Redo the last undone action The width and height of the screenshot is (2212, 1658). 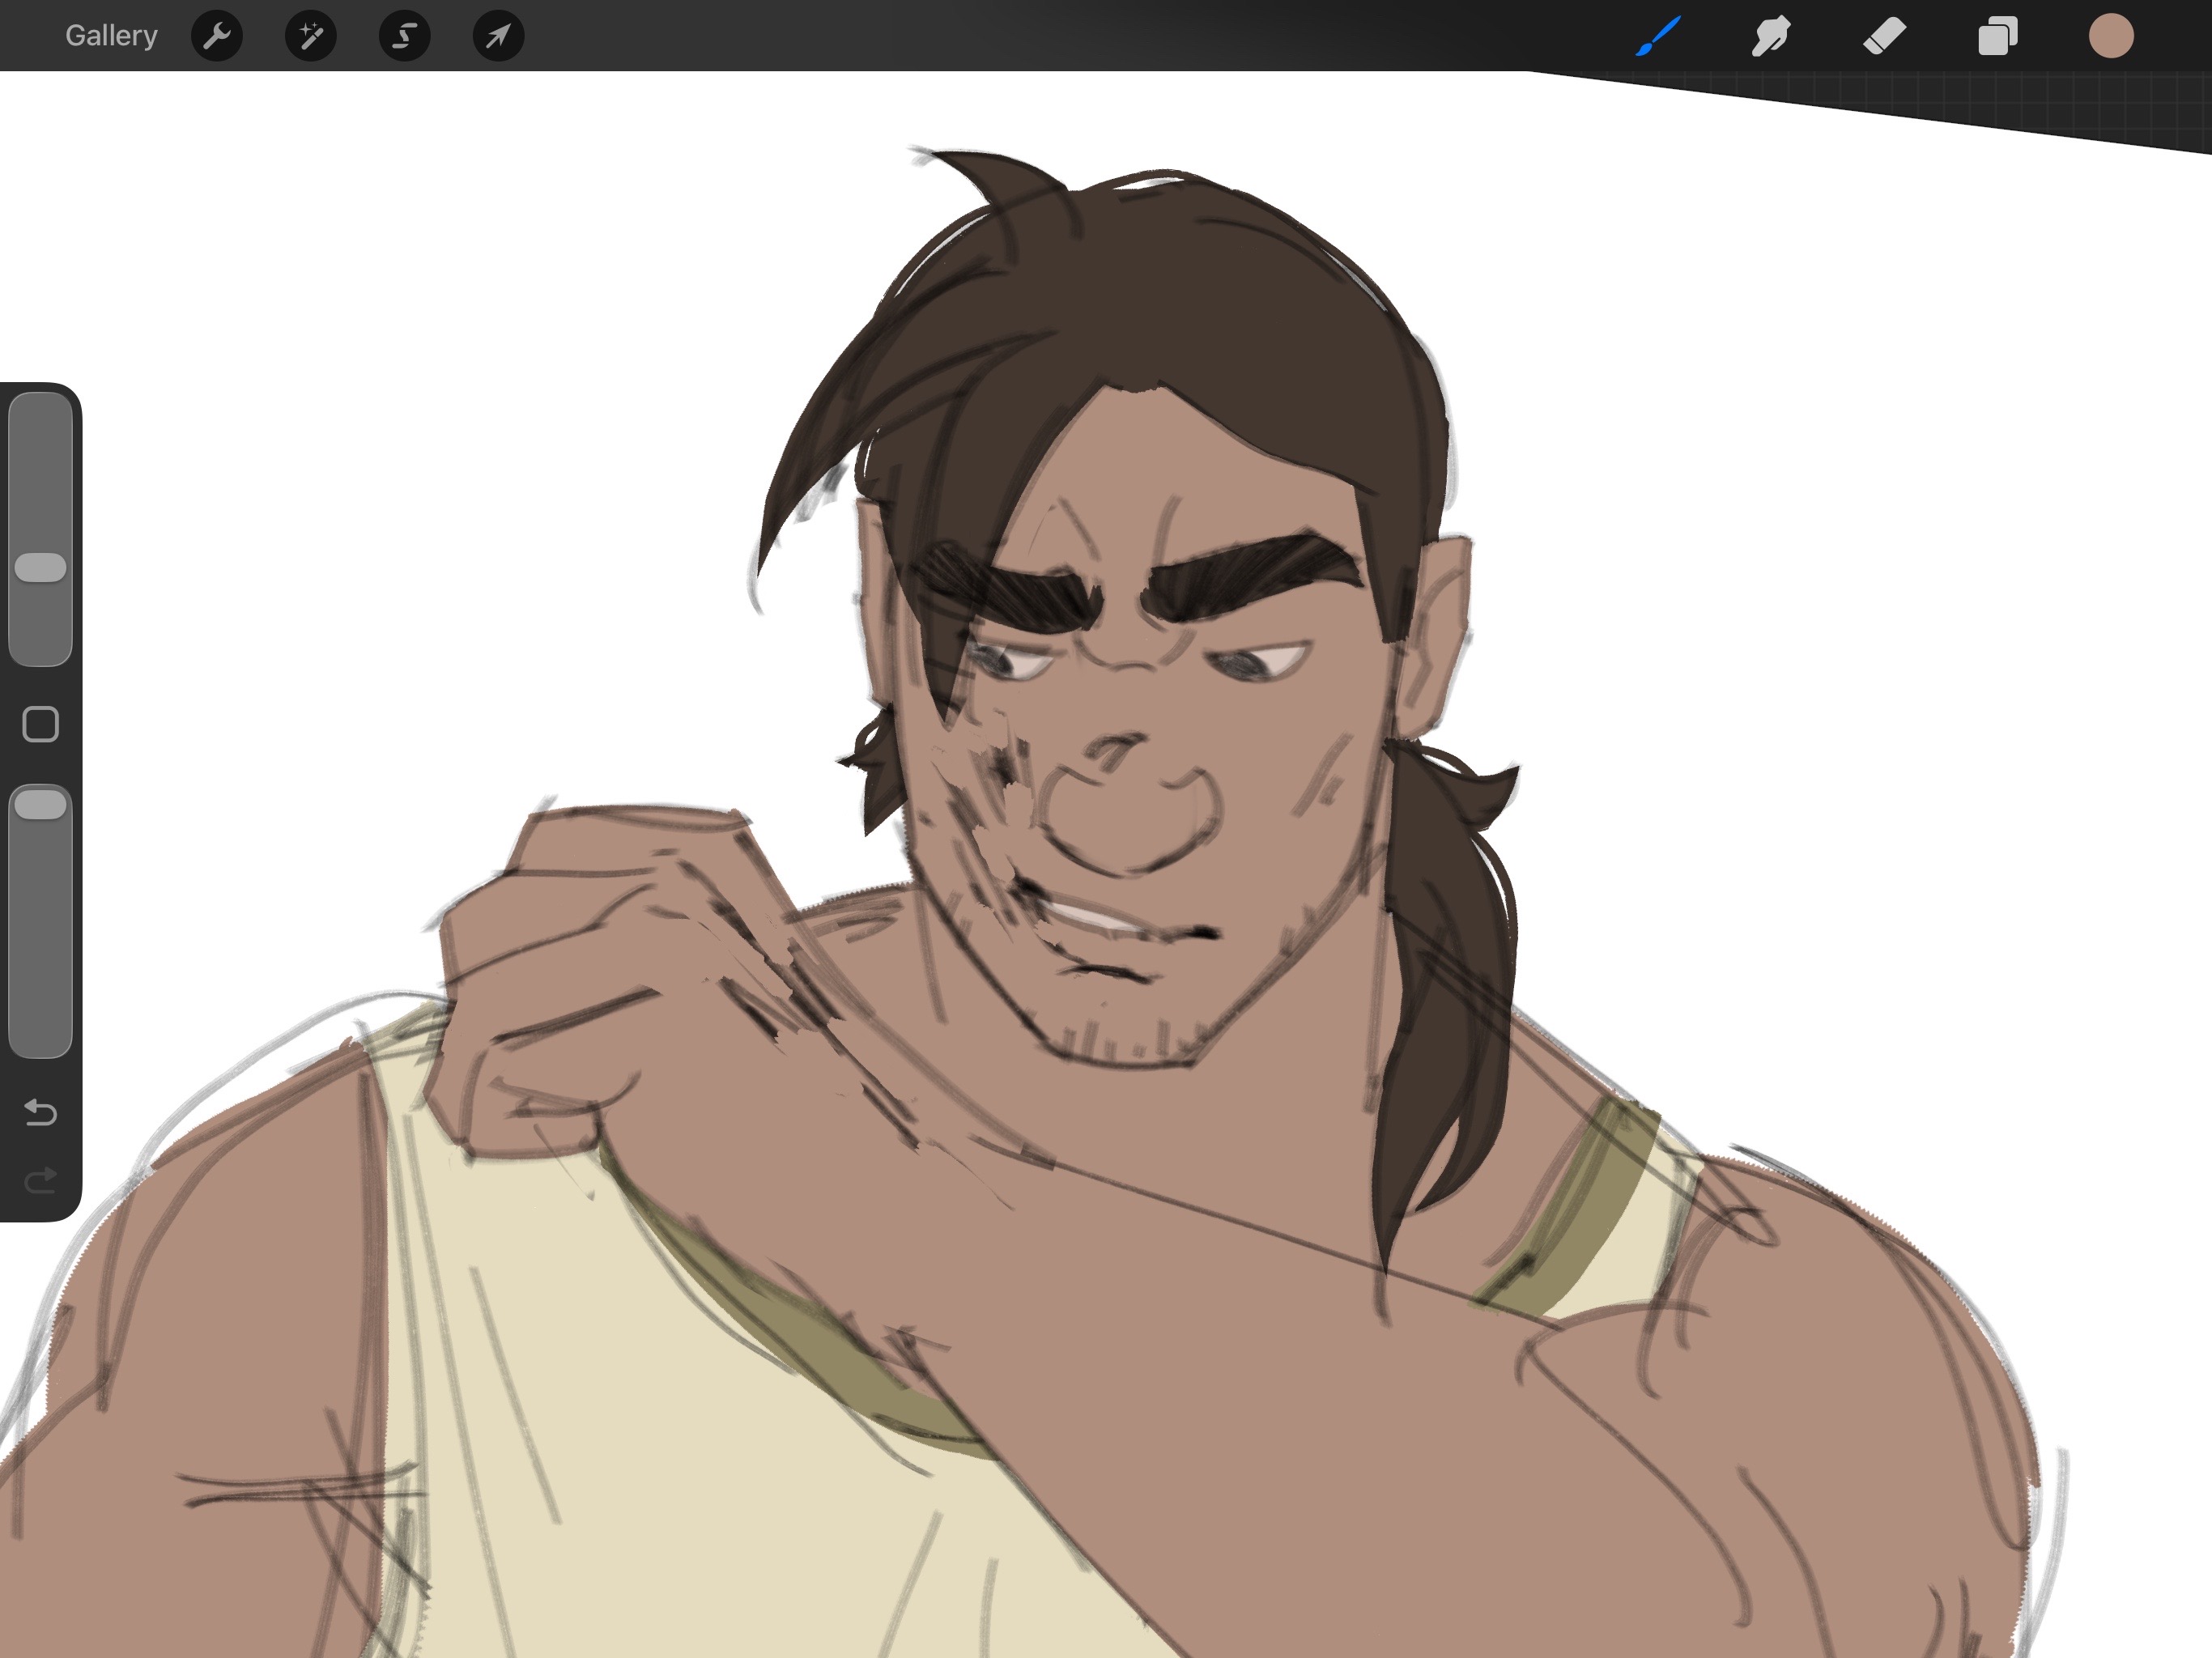41,1181
